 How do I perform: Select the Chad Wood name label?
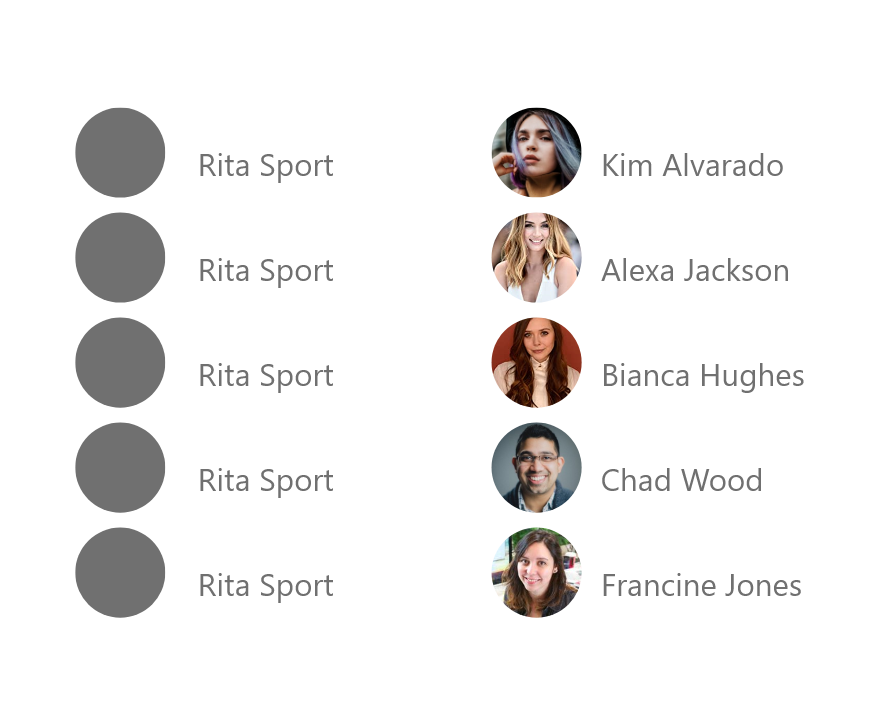(x=682, y=480)
